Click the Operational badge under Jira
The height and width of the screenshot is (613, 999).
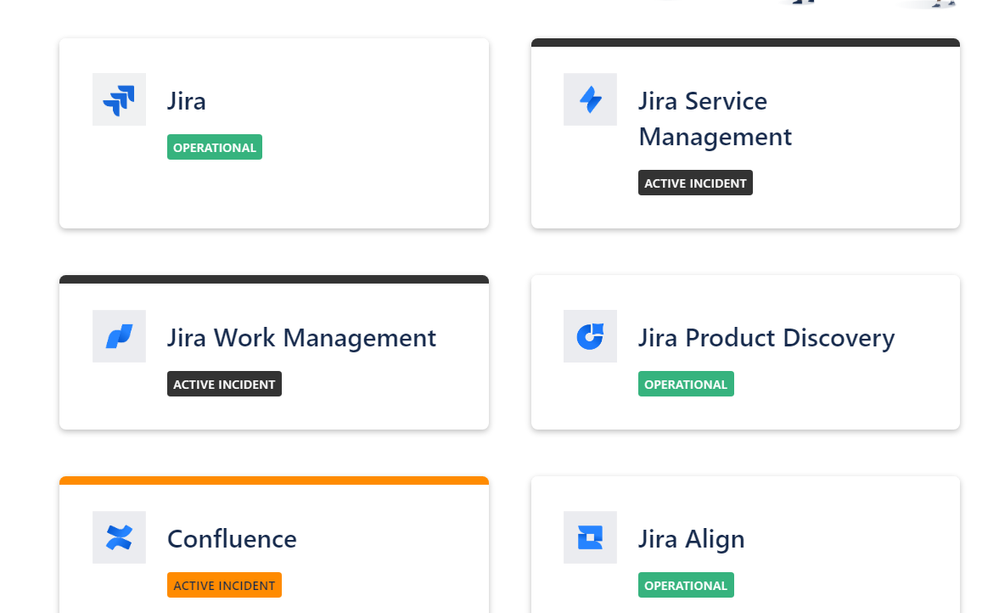pos(215,147)
